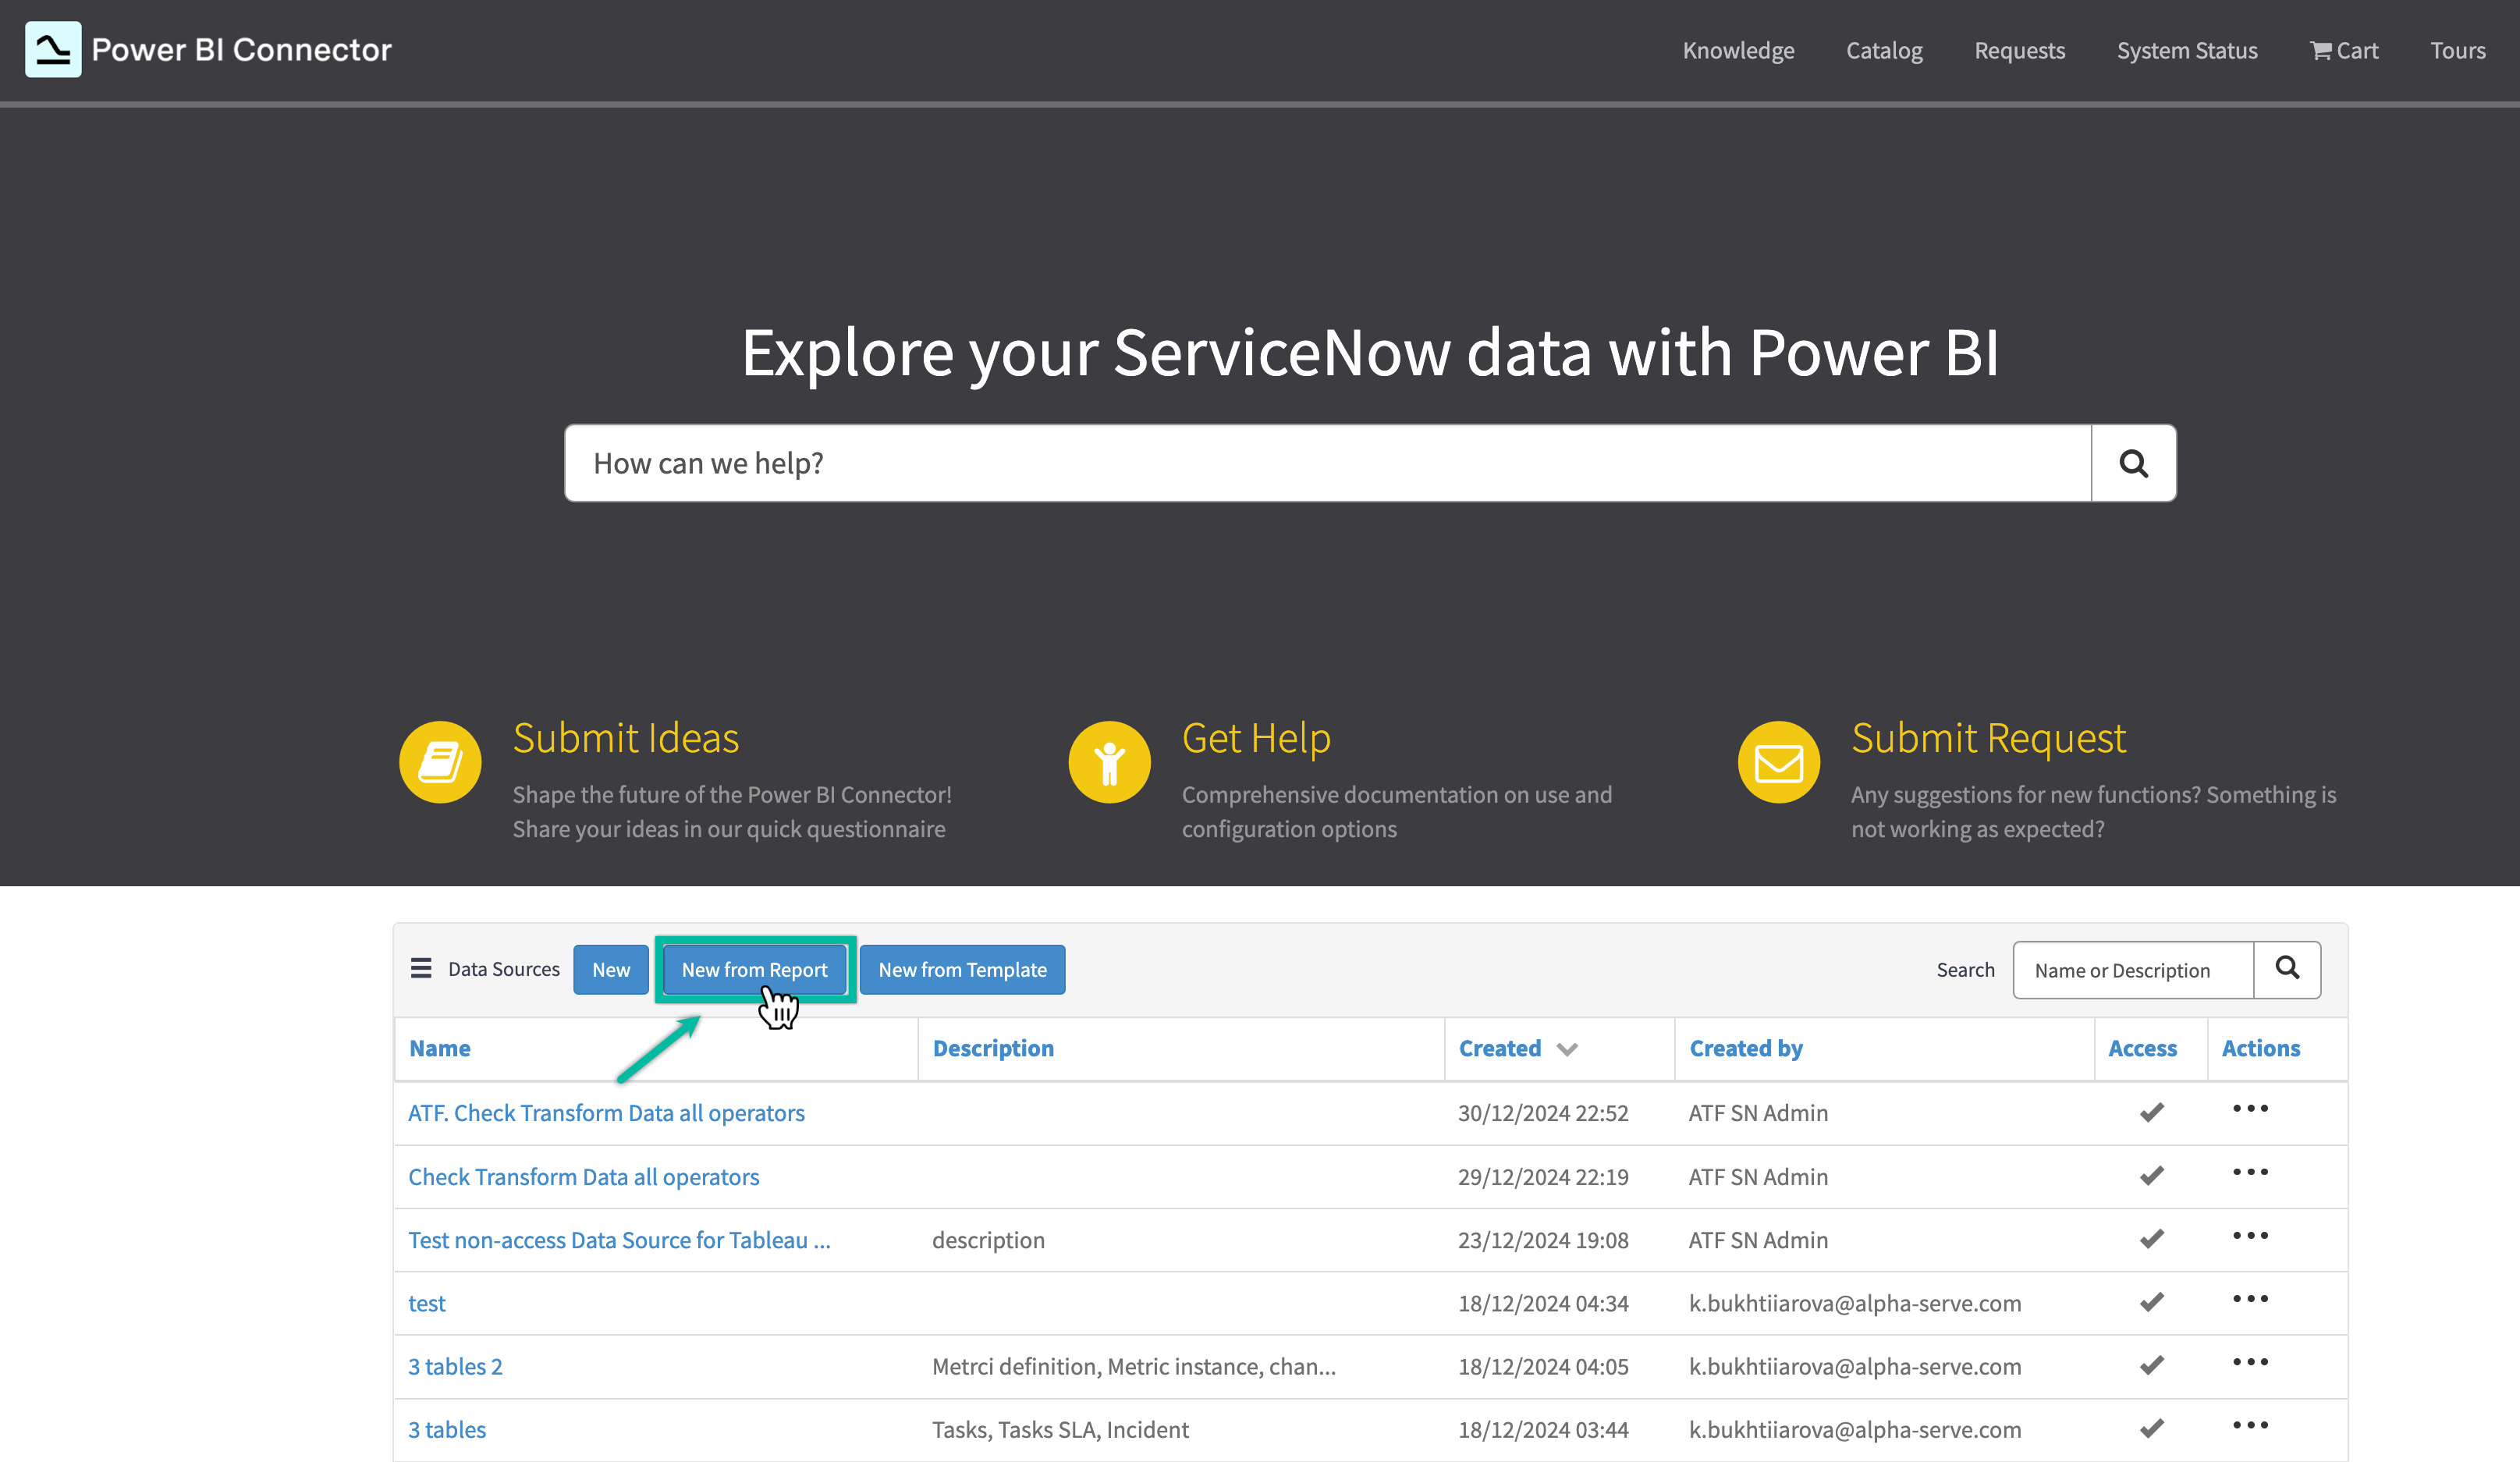Click the Power BI Connector logo icon
The width and height of the screenshot is (2520, 1462).
click(53, 49)
